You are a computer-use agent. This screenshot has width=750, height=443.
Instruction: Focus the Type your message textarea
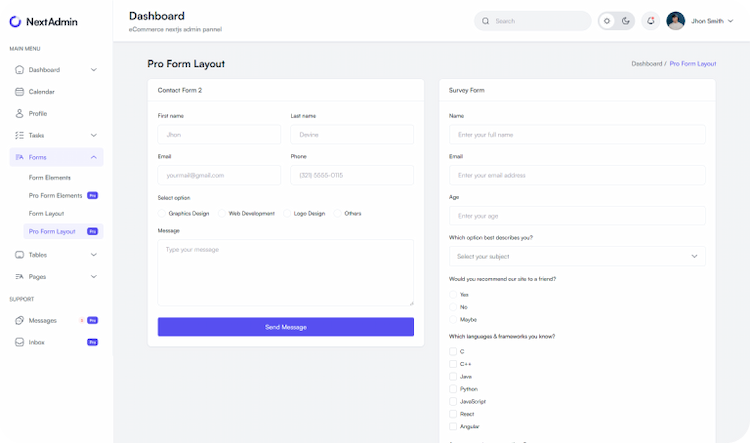(x=286, y=273)
